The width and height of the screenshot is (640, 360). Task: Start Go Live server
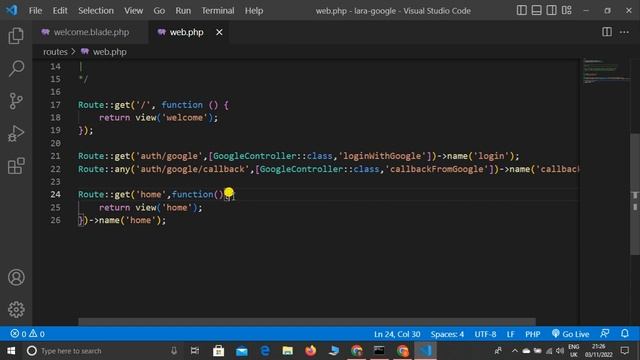570,334
